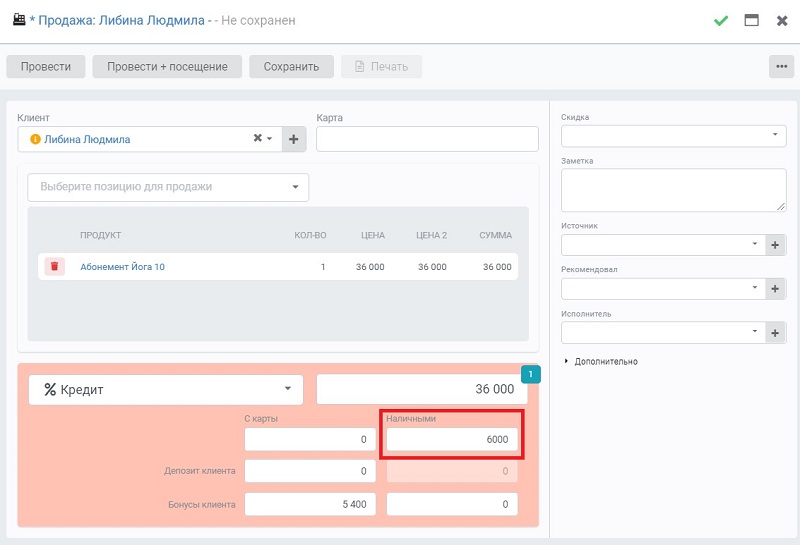Click the Заметка text area
This screenshot has width=800, height=545.
click(673, 190)
